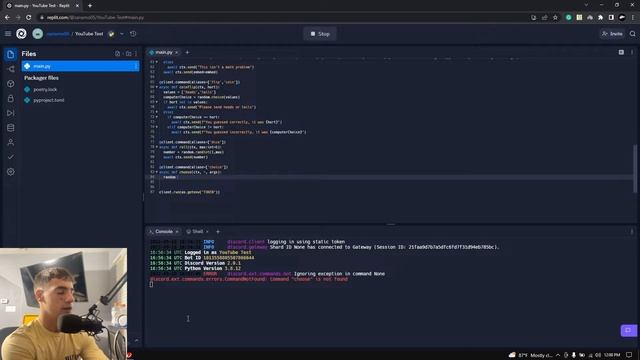Open main.py row options menu
This screenshot has width=640, height=360.
(136, 66)
